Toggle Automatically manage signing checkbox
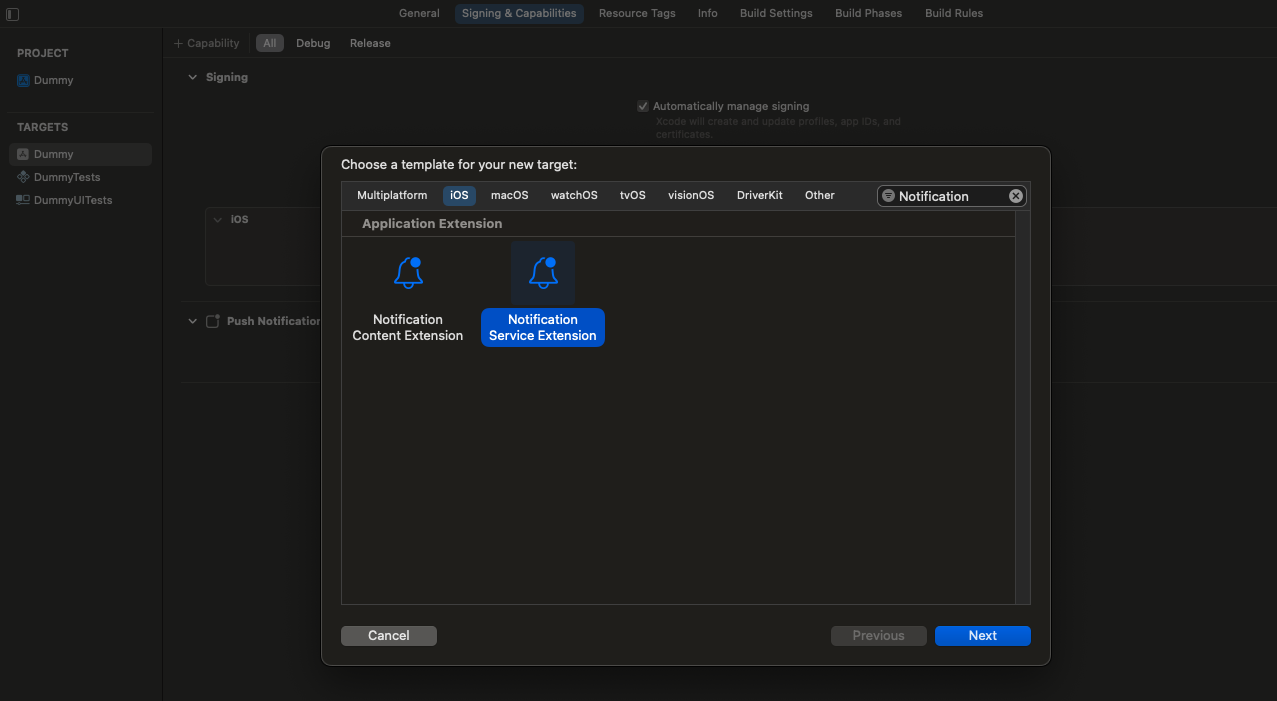This screenshot has height=701, width=1277. [643, 106]
